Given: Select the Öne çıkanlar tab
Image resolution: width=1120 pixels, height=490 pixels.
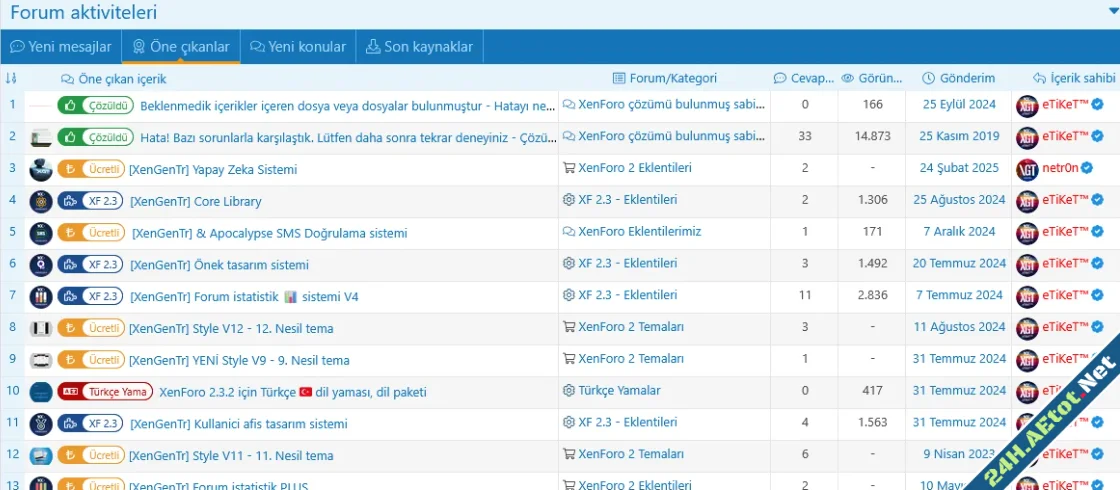Looking at the screenshot, I should coord(181,46).
